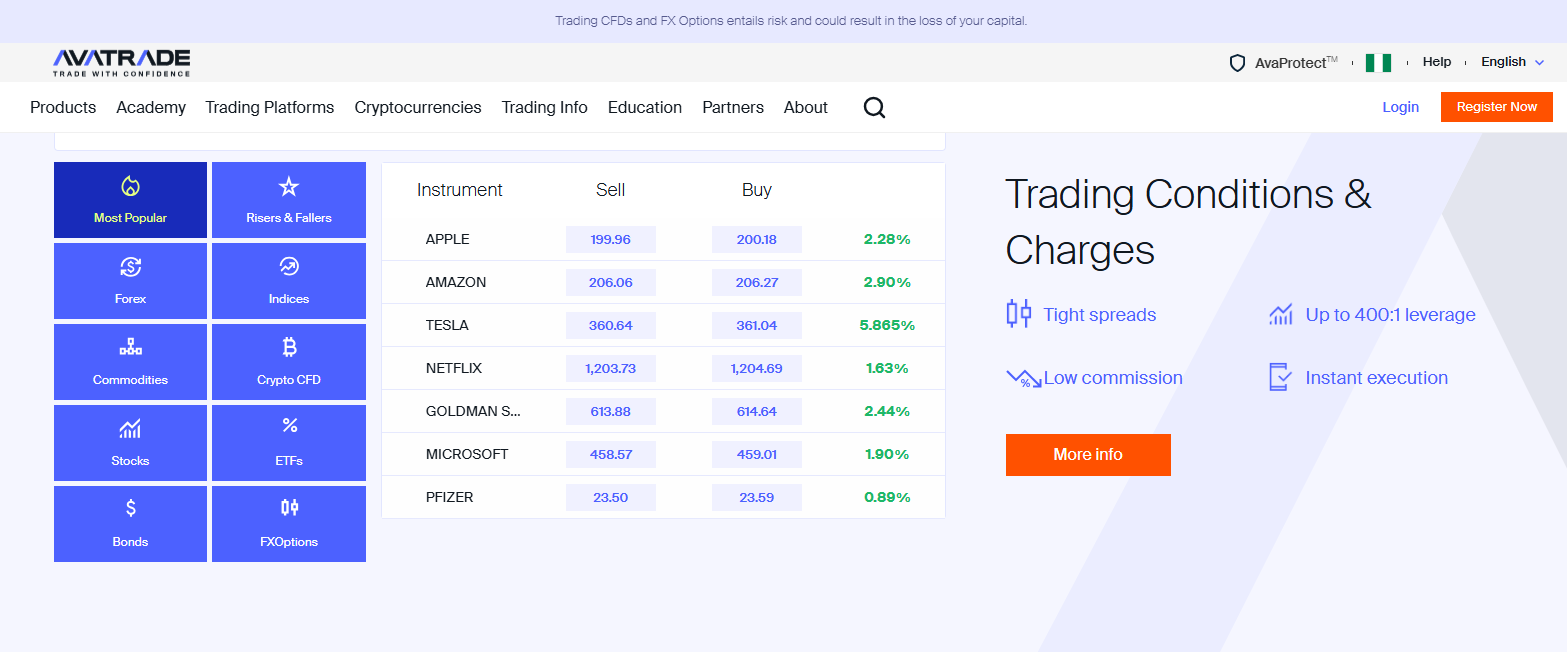This screenshot has height=652, width=1567.
Task: Click the Forex currency exchange icon
Action: 130,267
